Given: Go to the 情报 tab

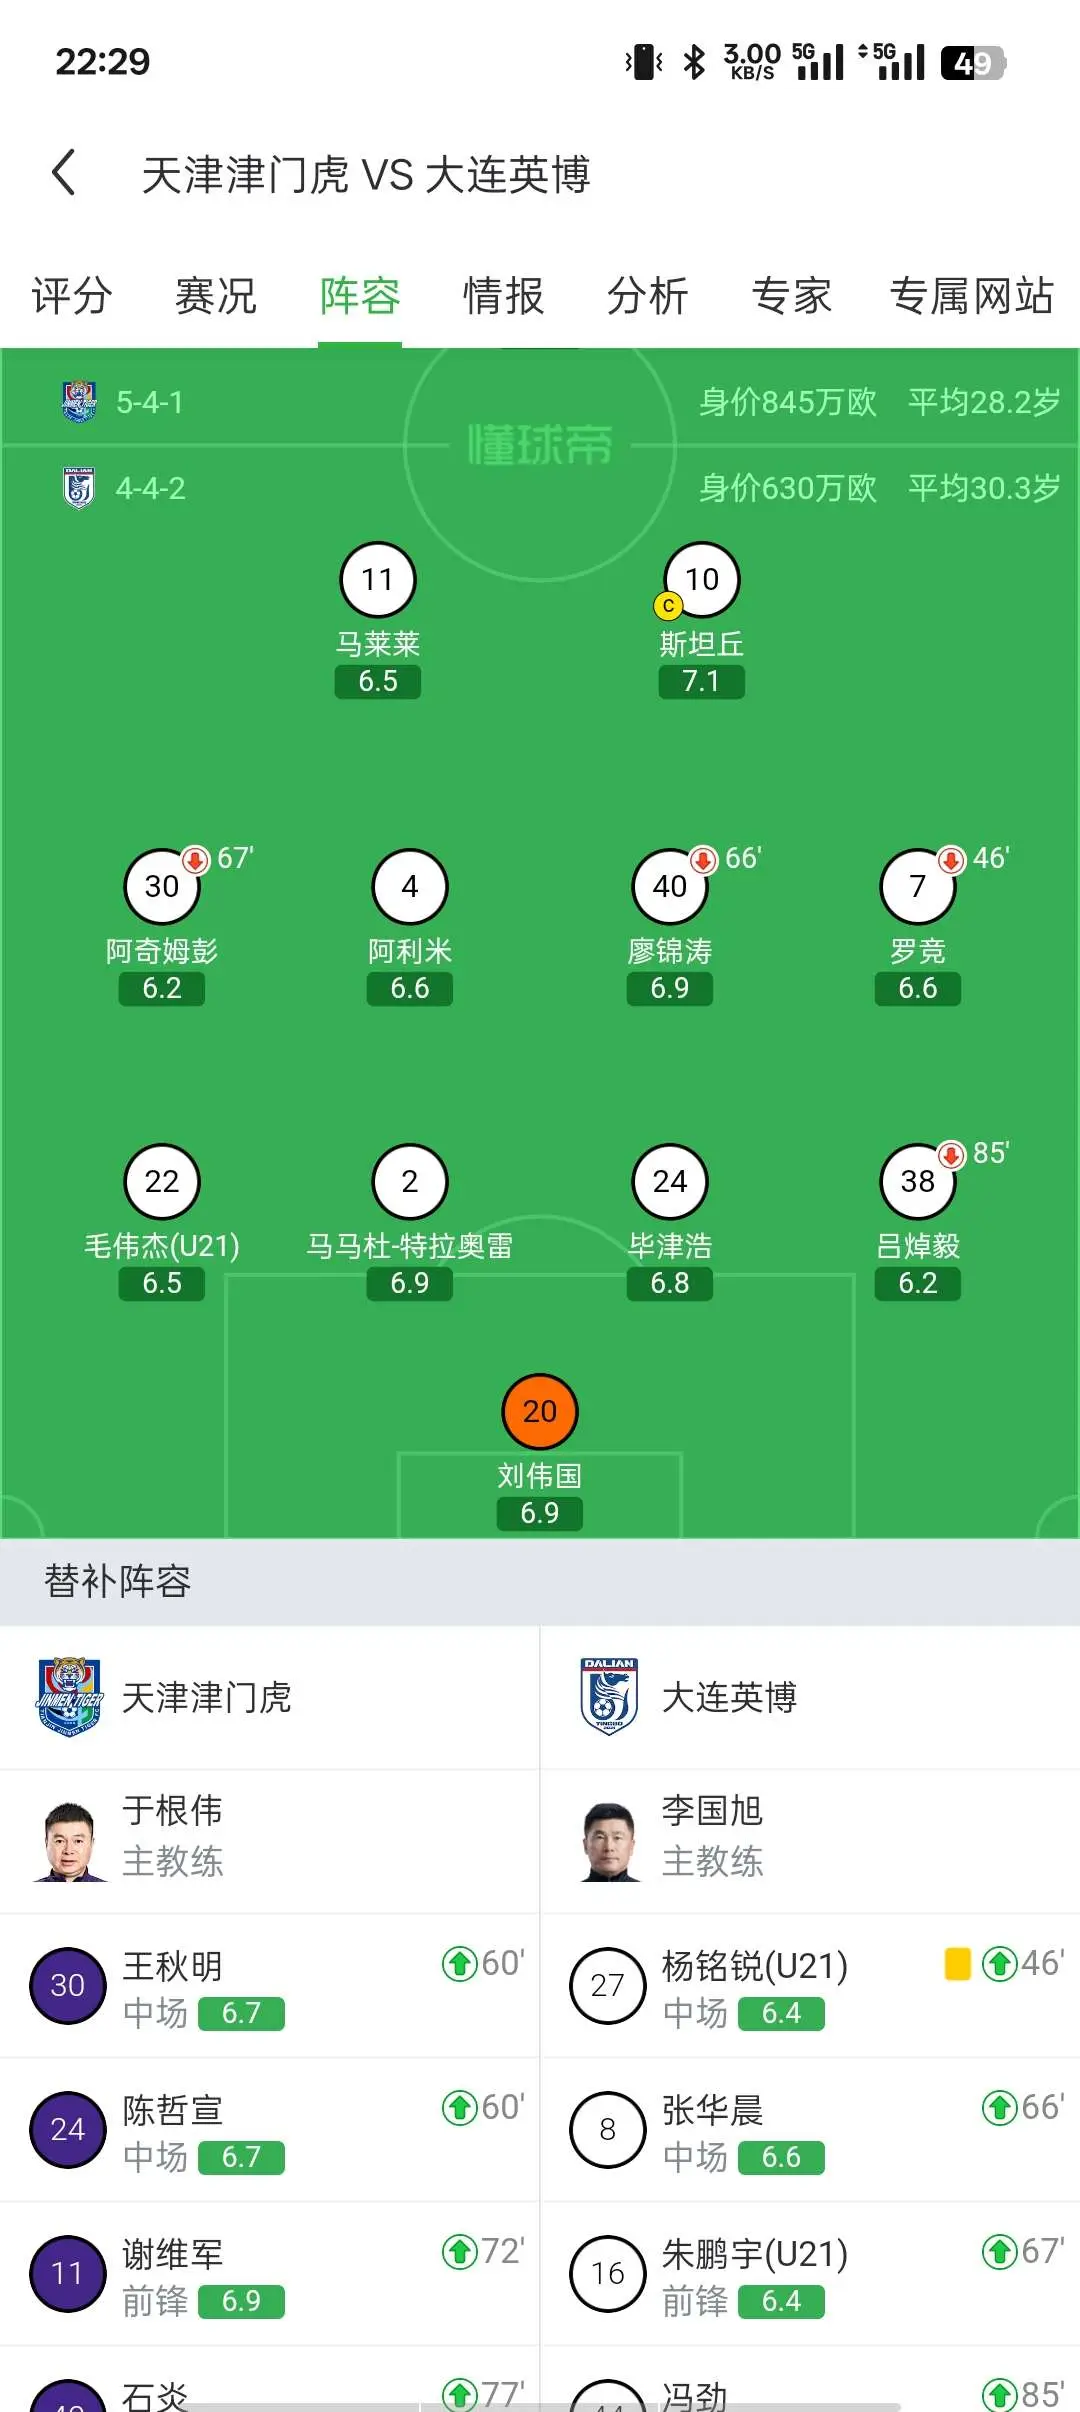Looking at the screenshot, I should coord(504,296).
